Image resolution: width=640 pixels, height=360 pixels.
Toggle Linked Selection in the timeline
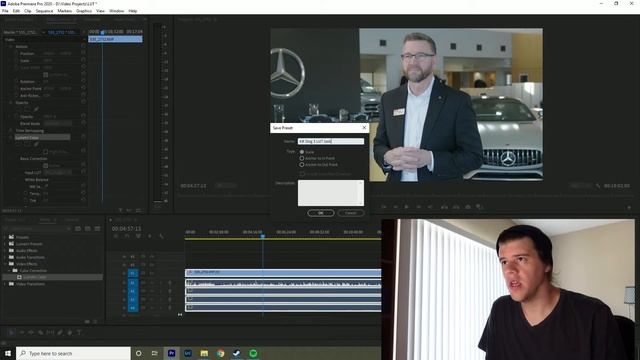[138, 236]
